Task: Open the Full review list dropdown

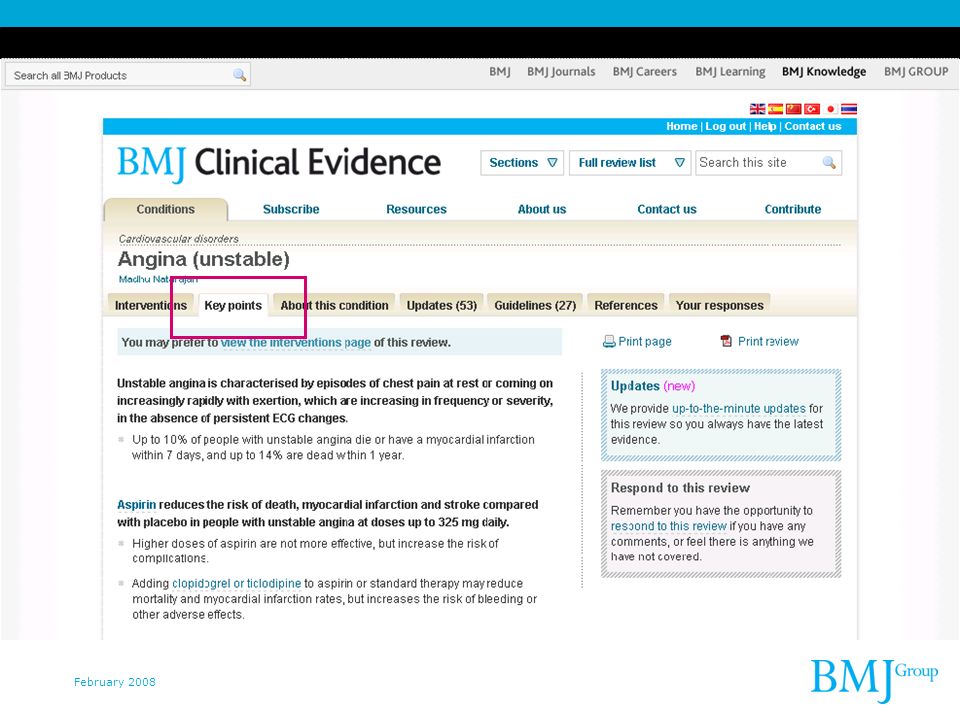Action: coord(630,163)
